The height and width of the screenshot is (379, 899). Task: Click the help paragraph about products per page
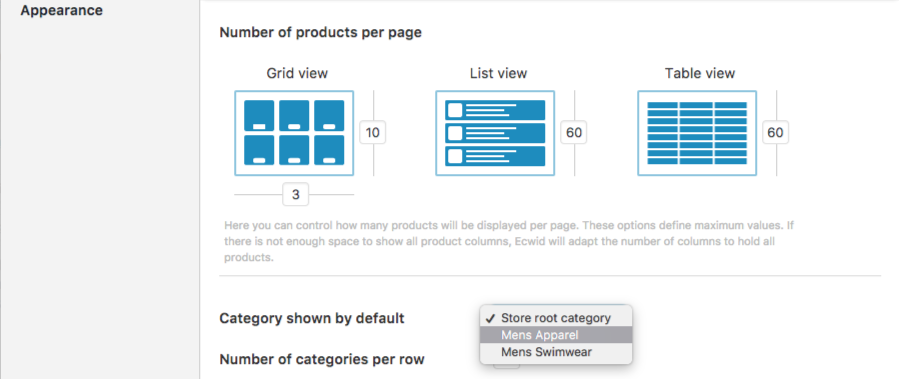click(509, 241)
